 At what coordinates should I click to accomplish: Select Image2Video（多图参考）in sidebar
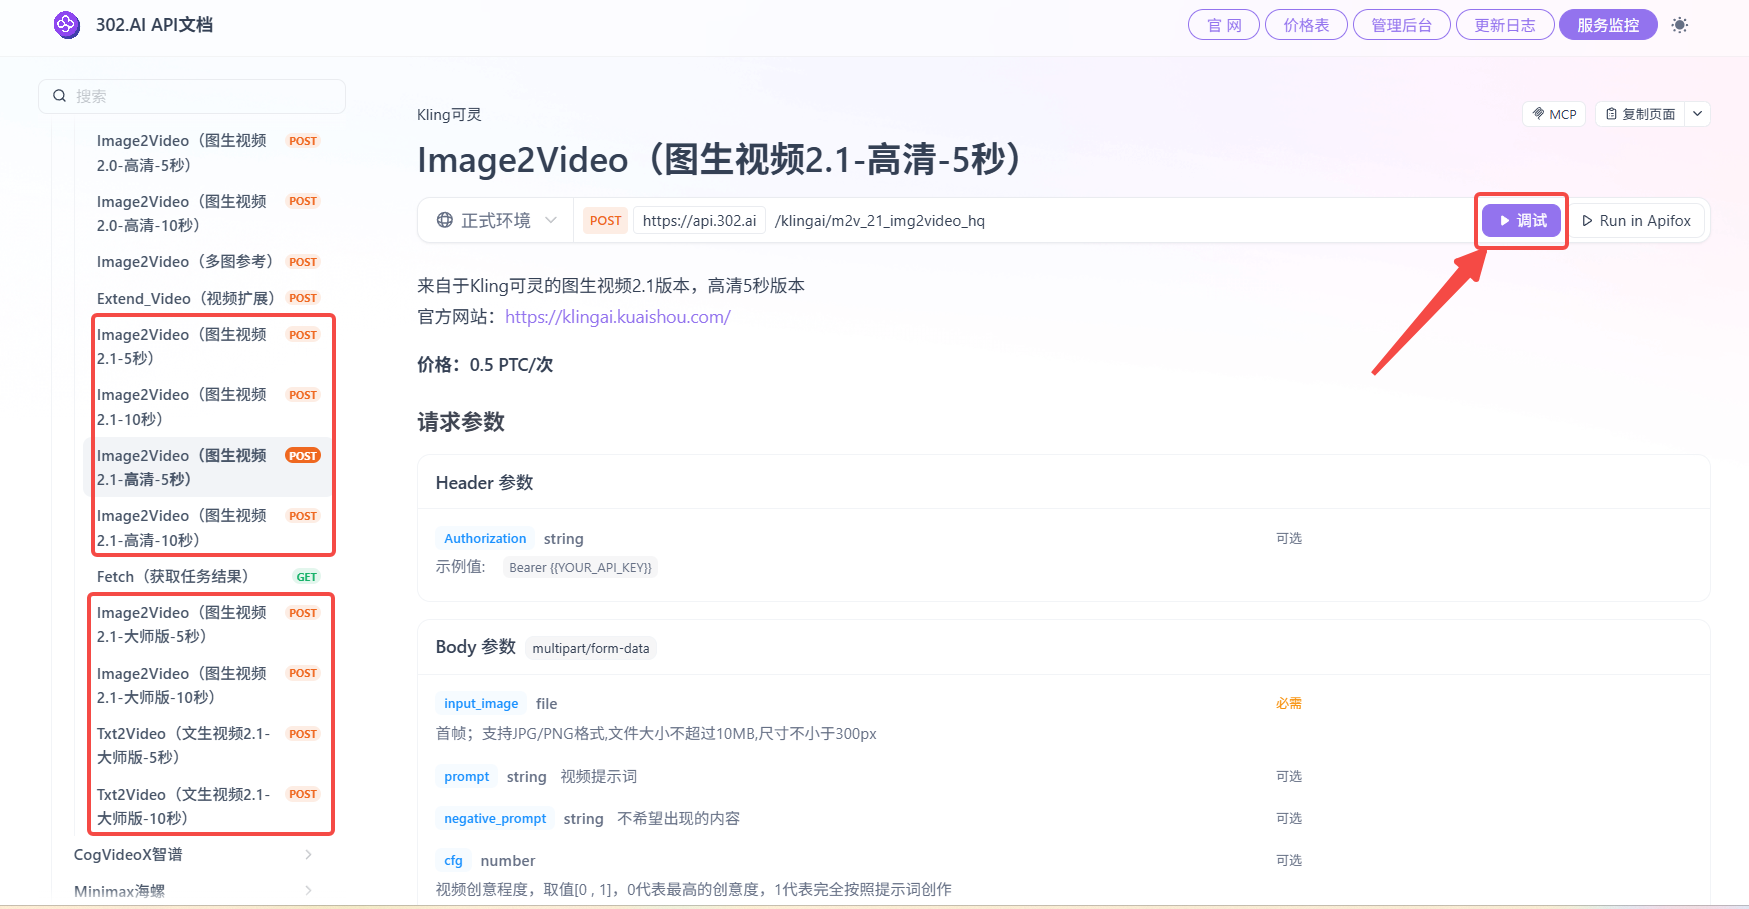point(209,262)
